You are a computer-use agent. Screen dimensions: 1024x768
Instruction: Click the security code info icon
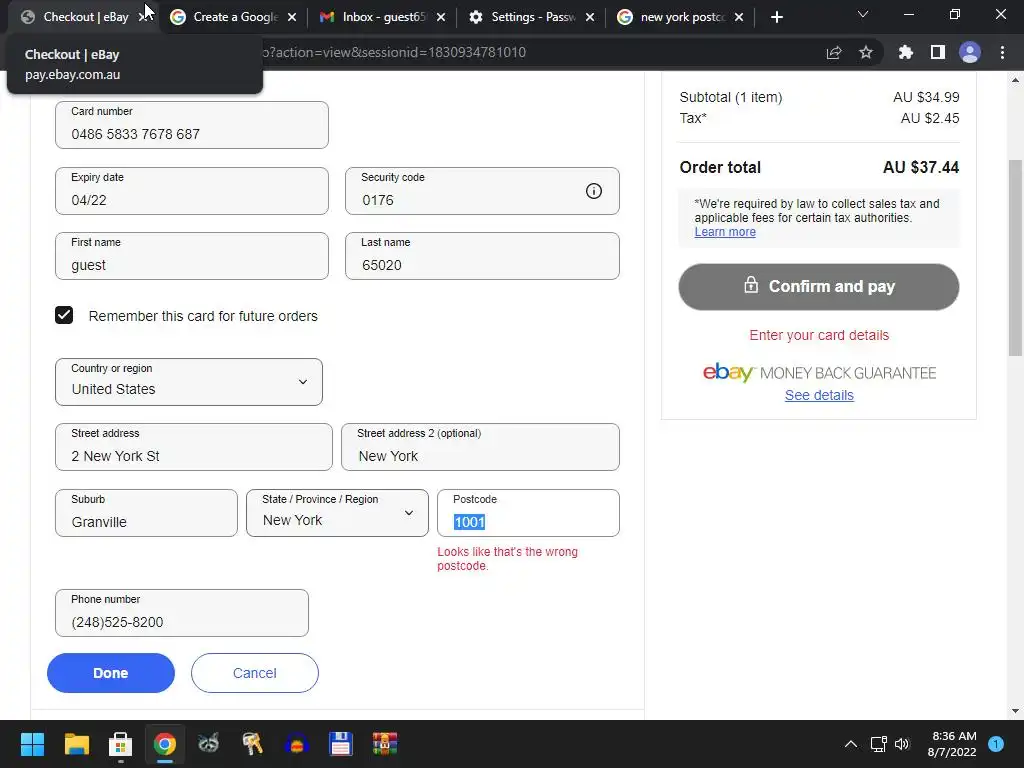(x=593, y=191)
